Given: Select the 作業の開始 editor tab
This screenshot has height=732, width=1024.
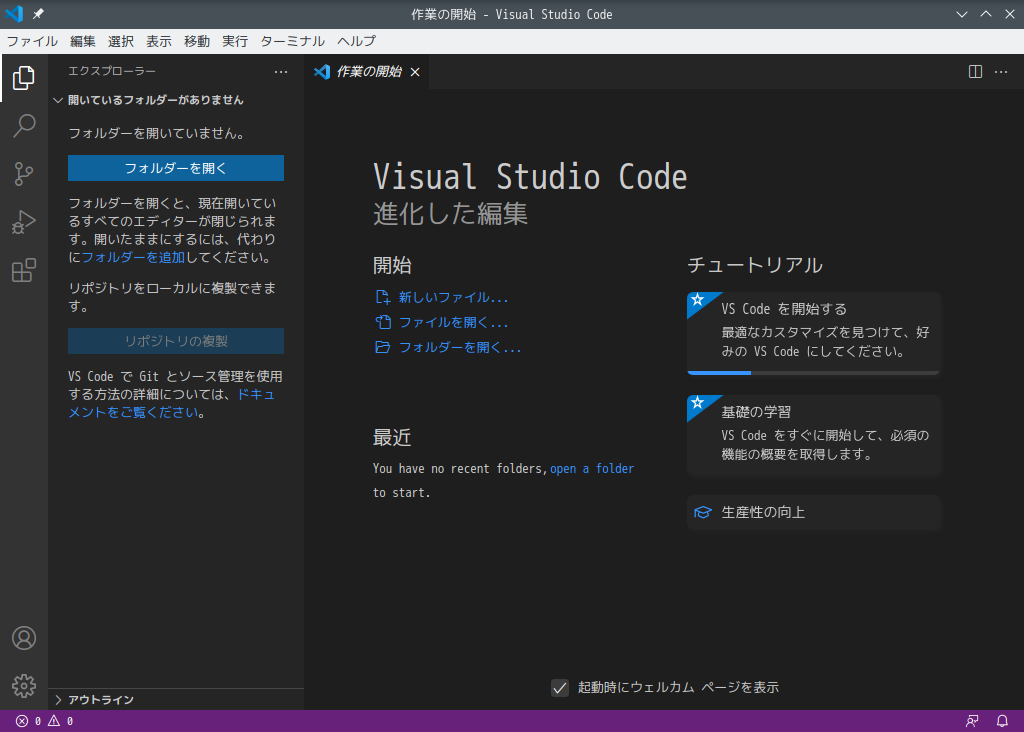Looking at the screenshot, I should coord(368,72).
